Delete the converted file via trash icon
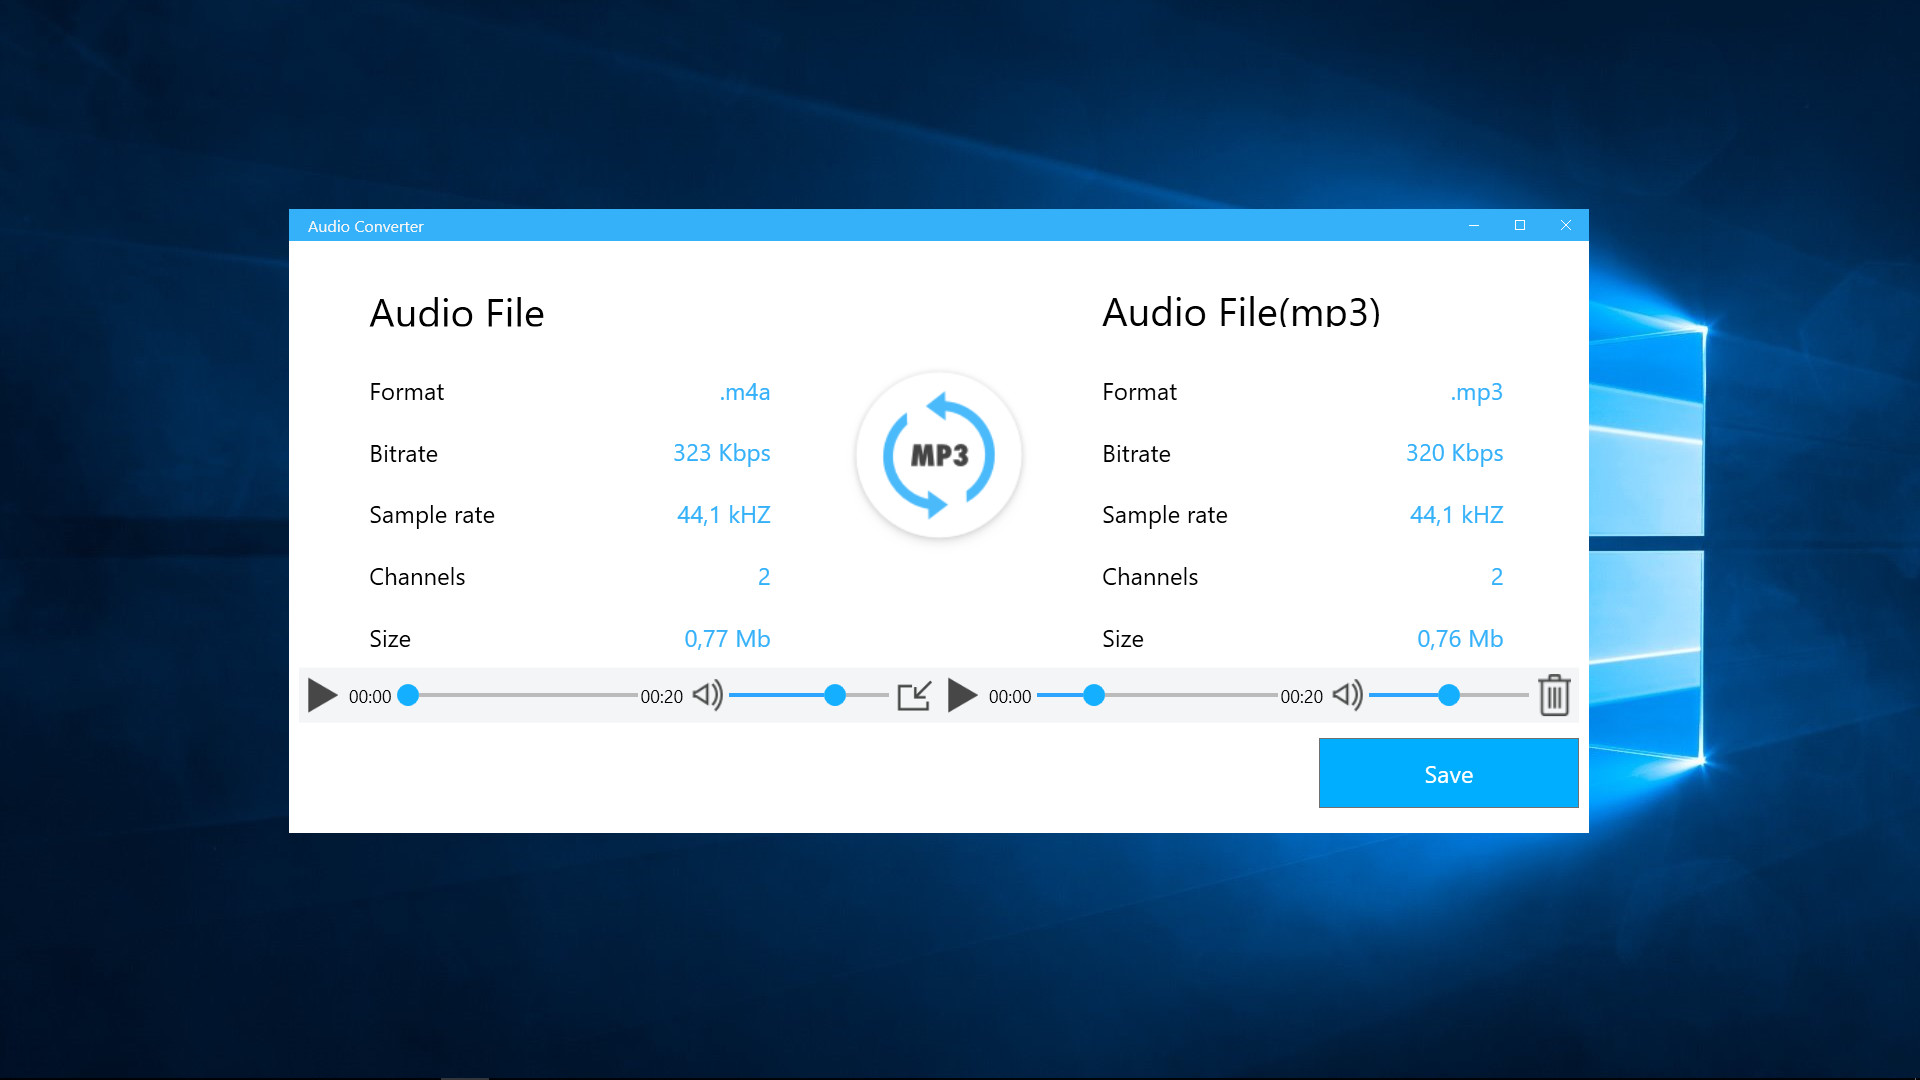This screenshot has height=1080, width=1920. pyautogui.click(x=1554, y=695)
